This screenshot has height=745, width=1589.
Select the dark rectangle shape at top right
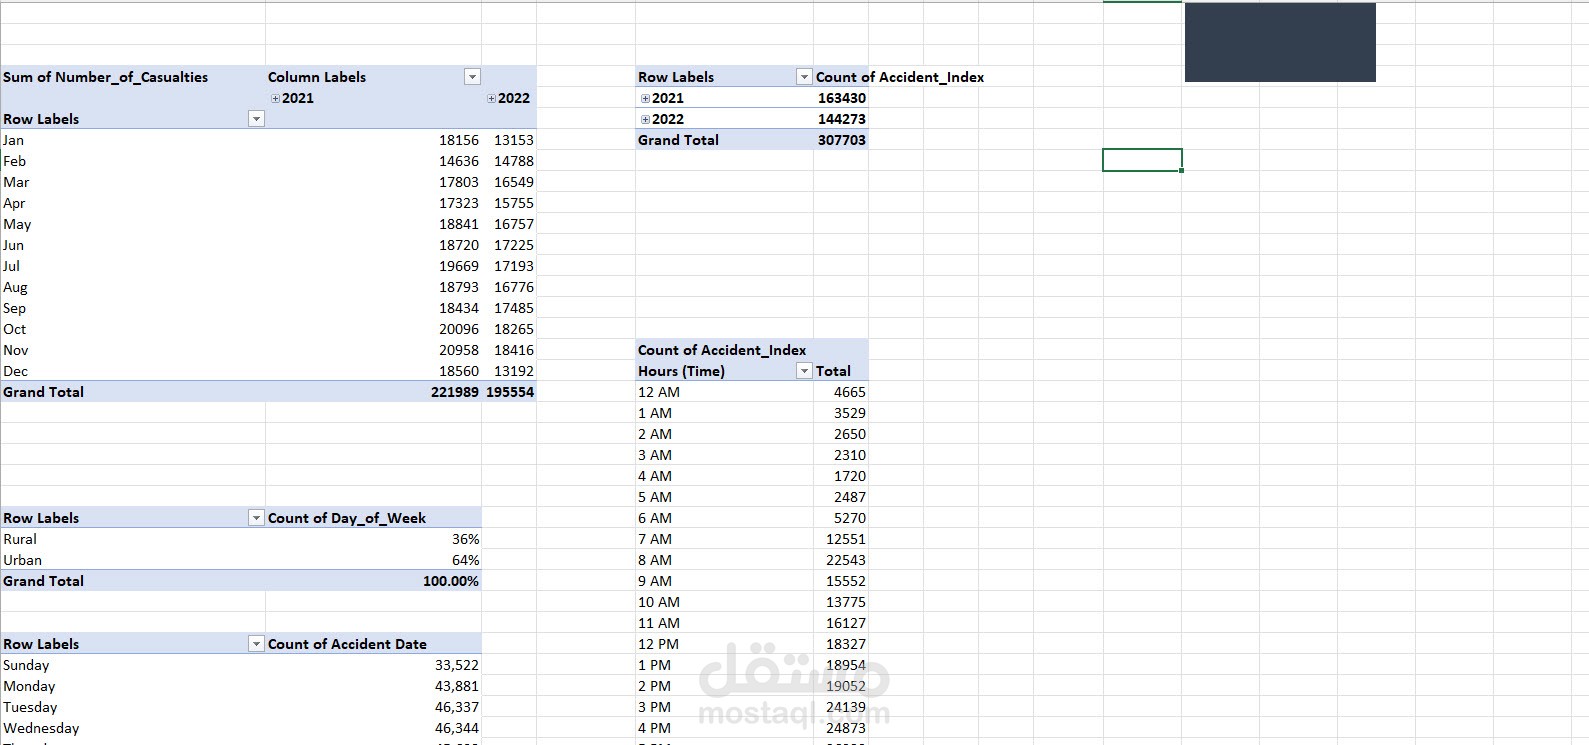[1280, 42]
